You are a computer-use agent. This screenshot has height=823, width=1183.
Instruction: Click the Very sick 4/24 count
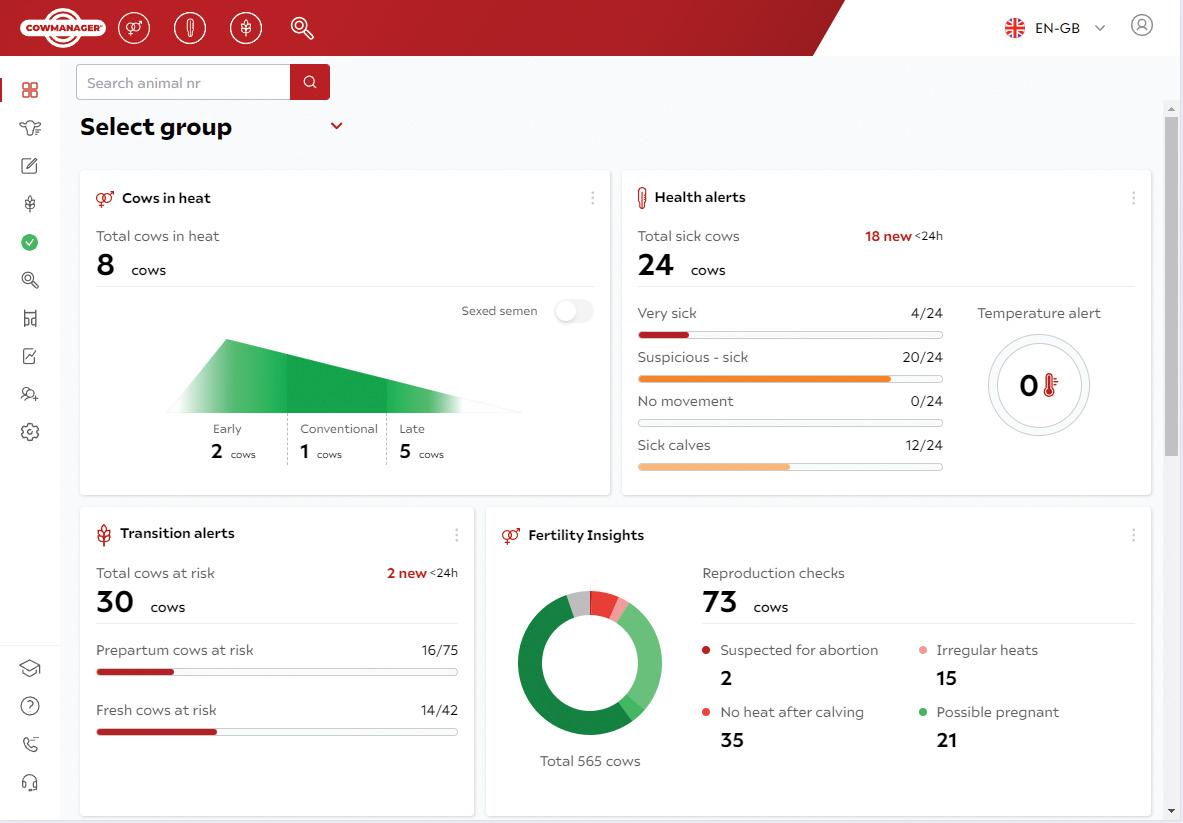(926, 313)
